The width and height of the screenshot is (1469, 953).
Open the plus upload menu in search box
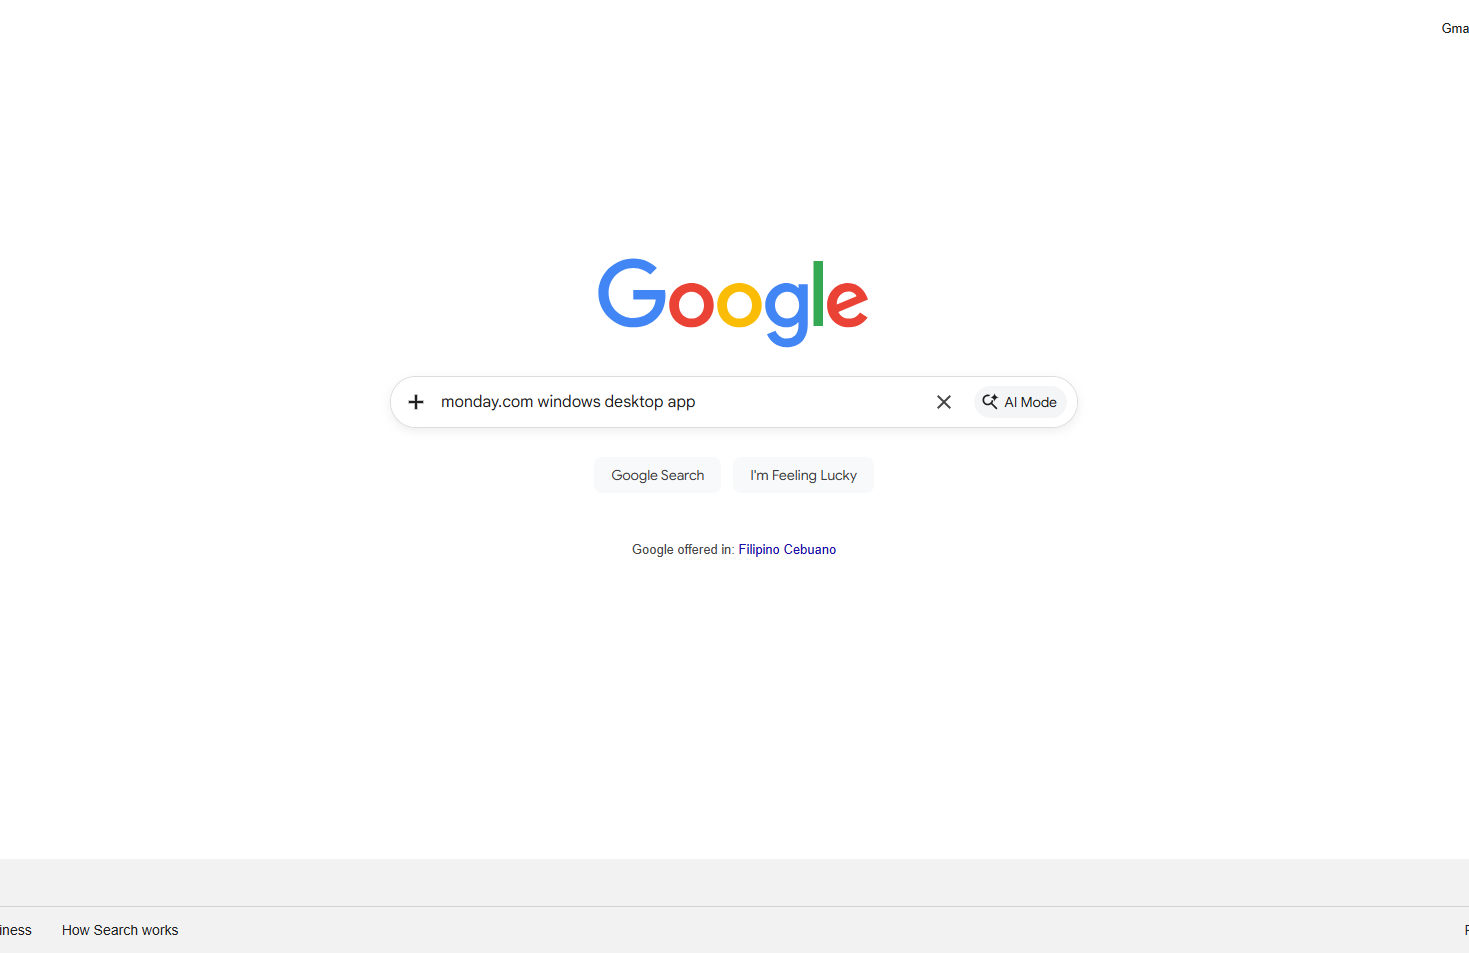(x=416, y=402)
